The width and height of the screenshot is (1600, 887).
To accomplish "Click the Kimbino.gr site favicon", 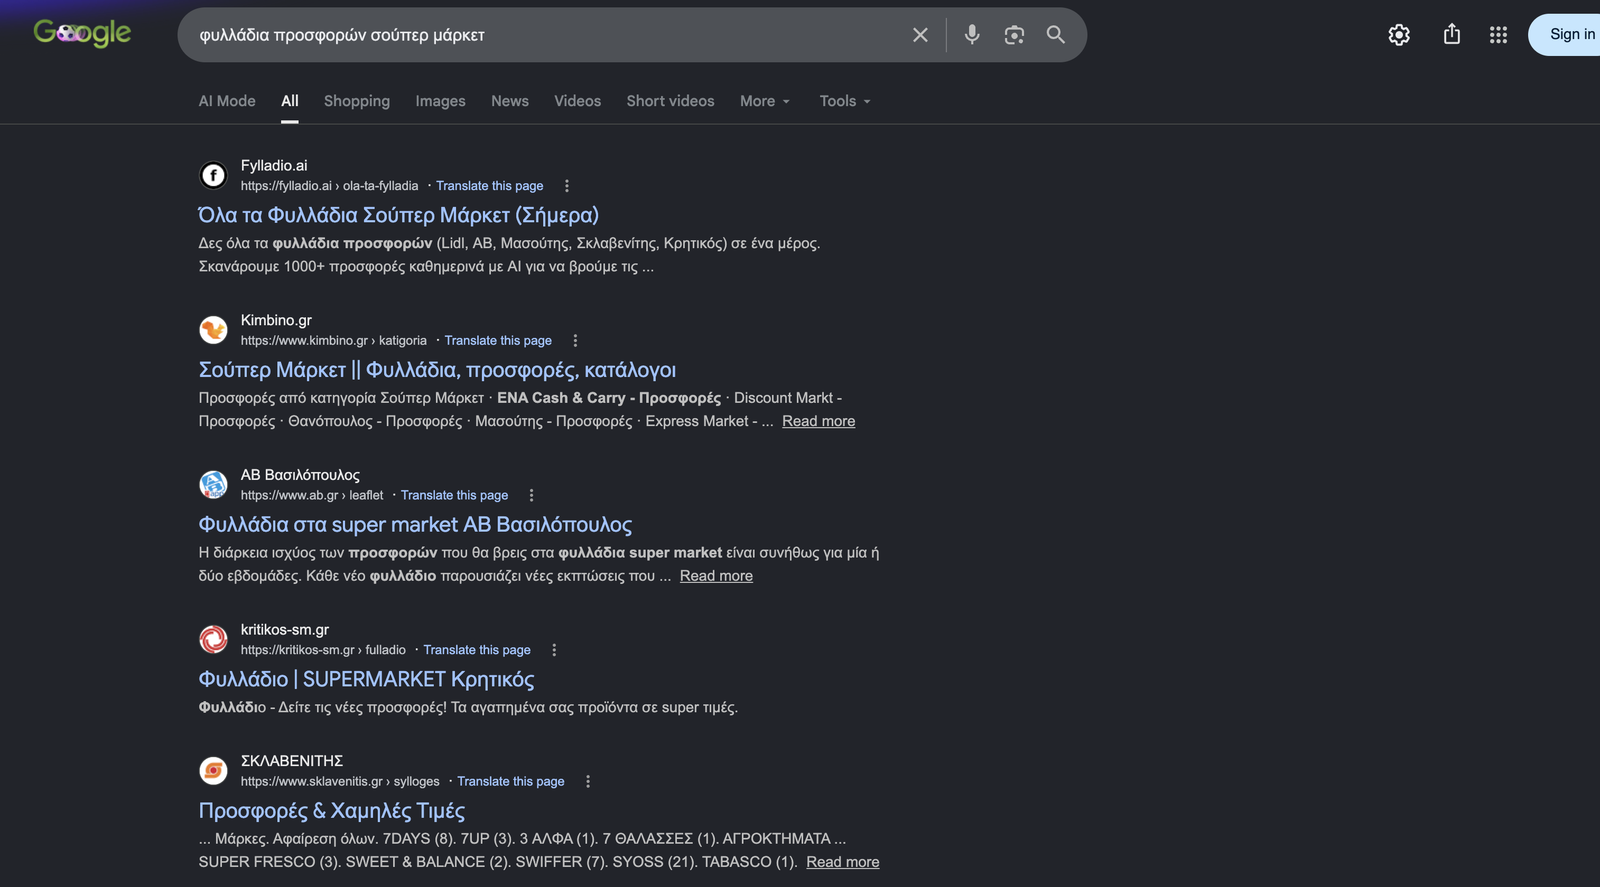I will click(213, 330).
